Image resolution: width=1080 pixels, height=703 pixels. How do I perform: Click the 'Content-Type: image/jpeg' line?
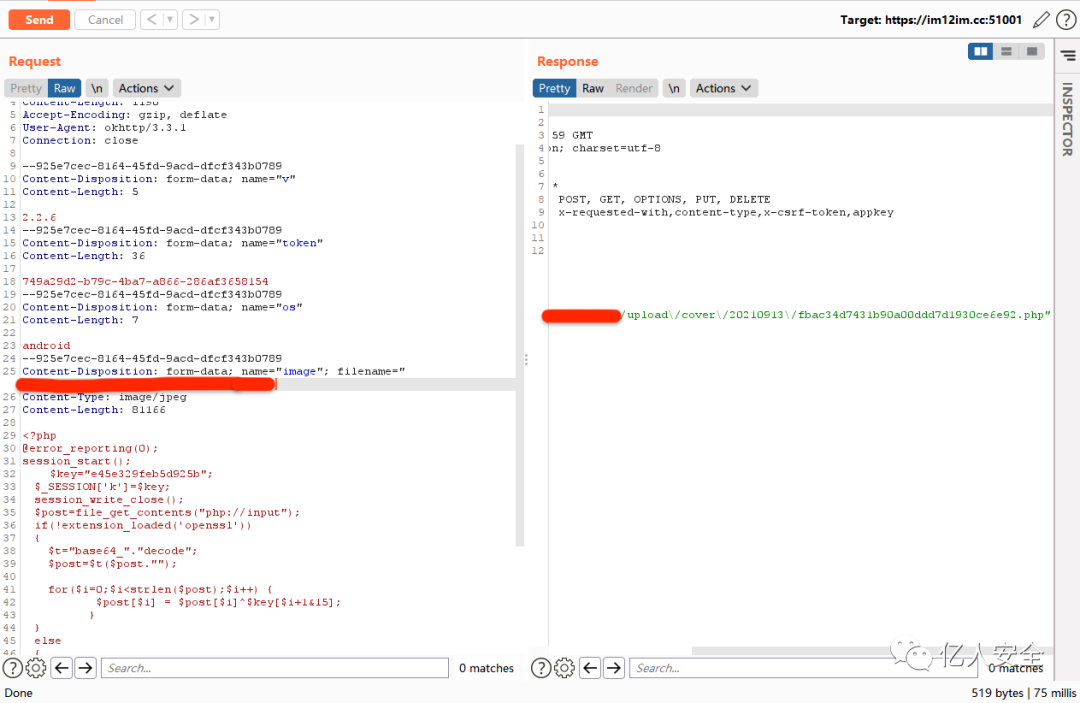pos(104,397)
